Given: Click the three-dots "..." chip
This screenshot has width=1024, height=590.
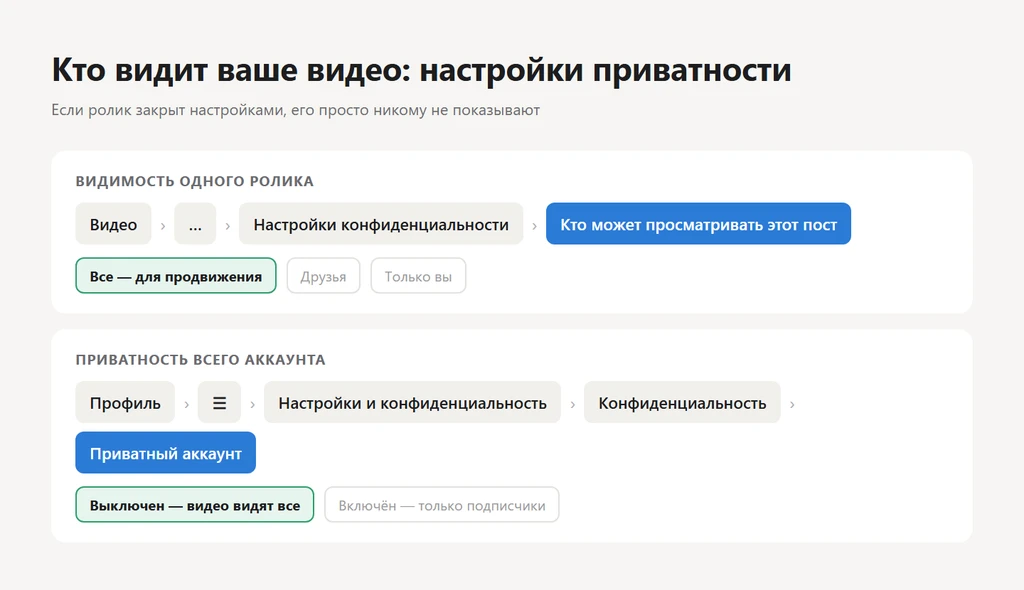Looking at the screenshot, I should 195,224.
